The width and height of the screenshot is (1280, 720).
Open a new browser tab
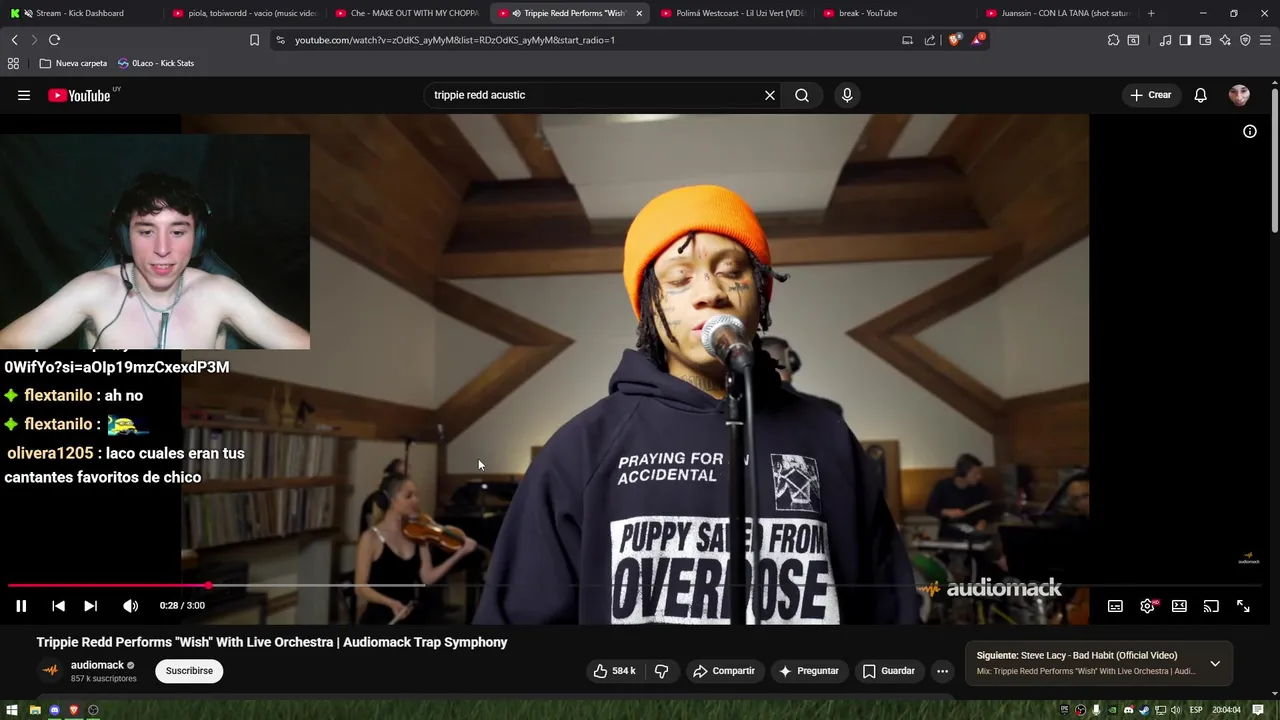click(1151, 13)
